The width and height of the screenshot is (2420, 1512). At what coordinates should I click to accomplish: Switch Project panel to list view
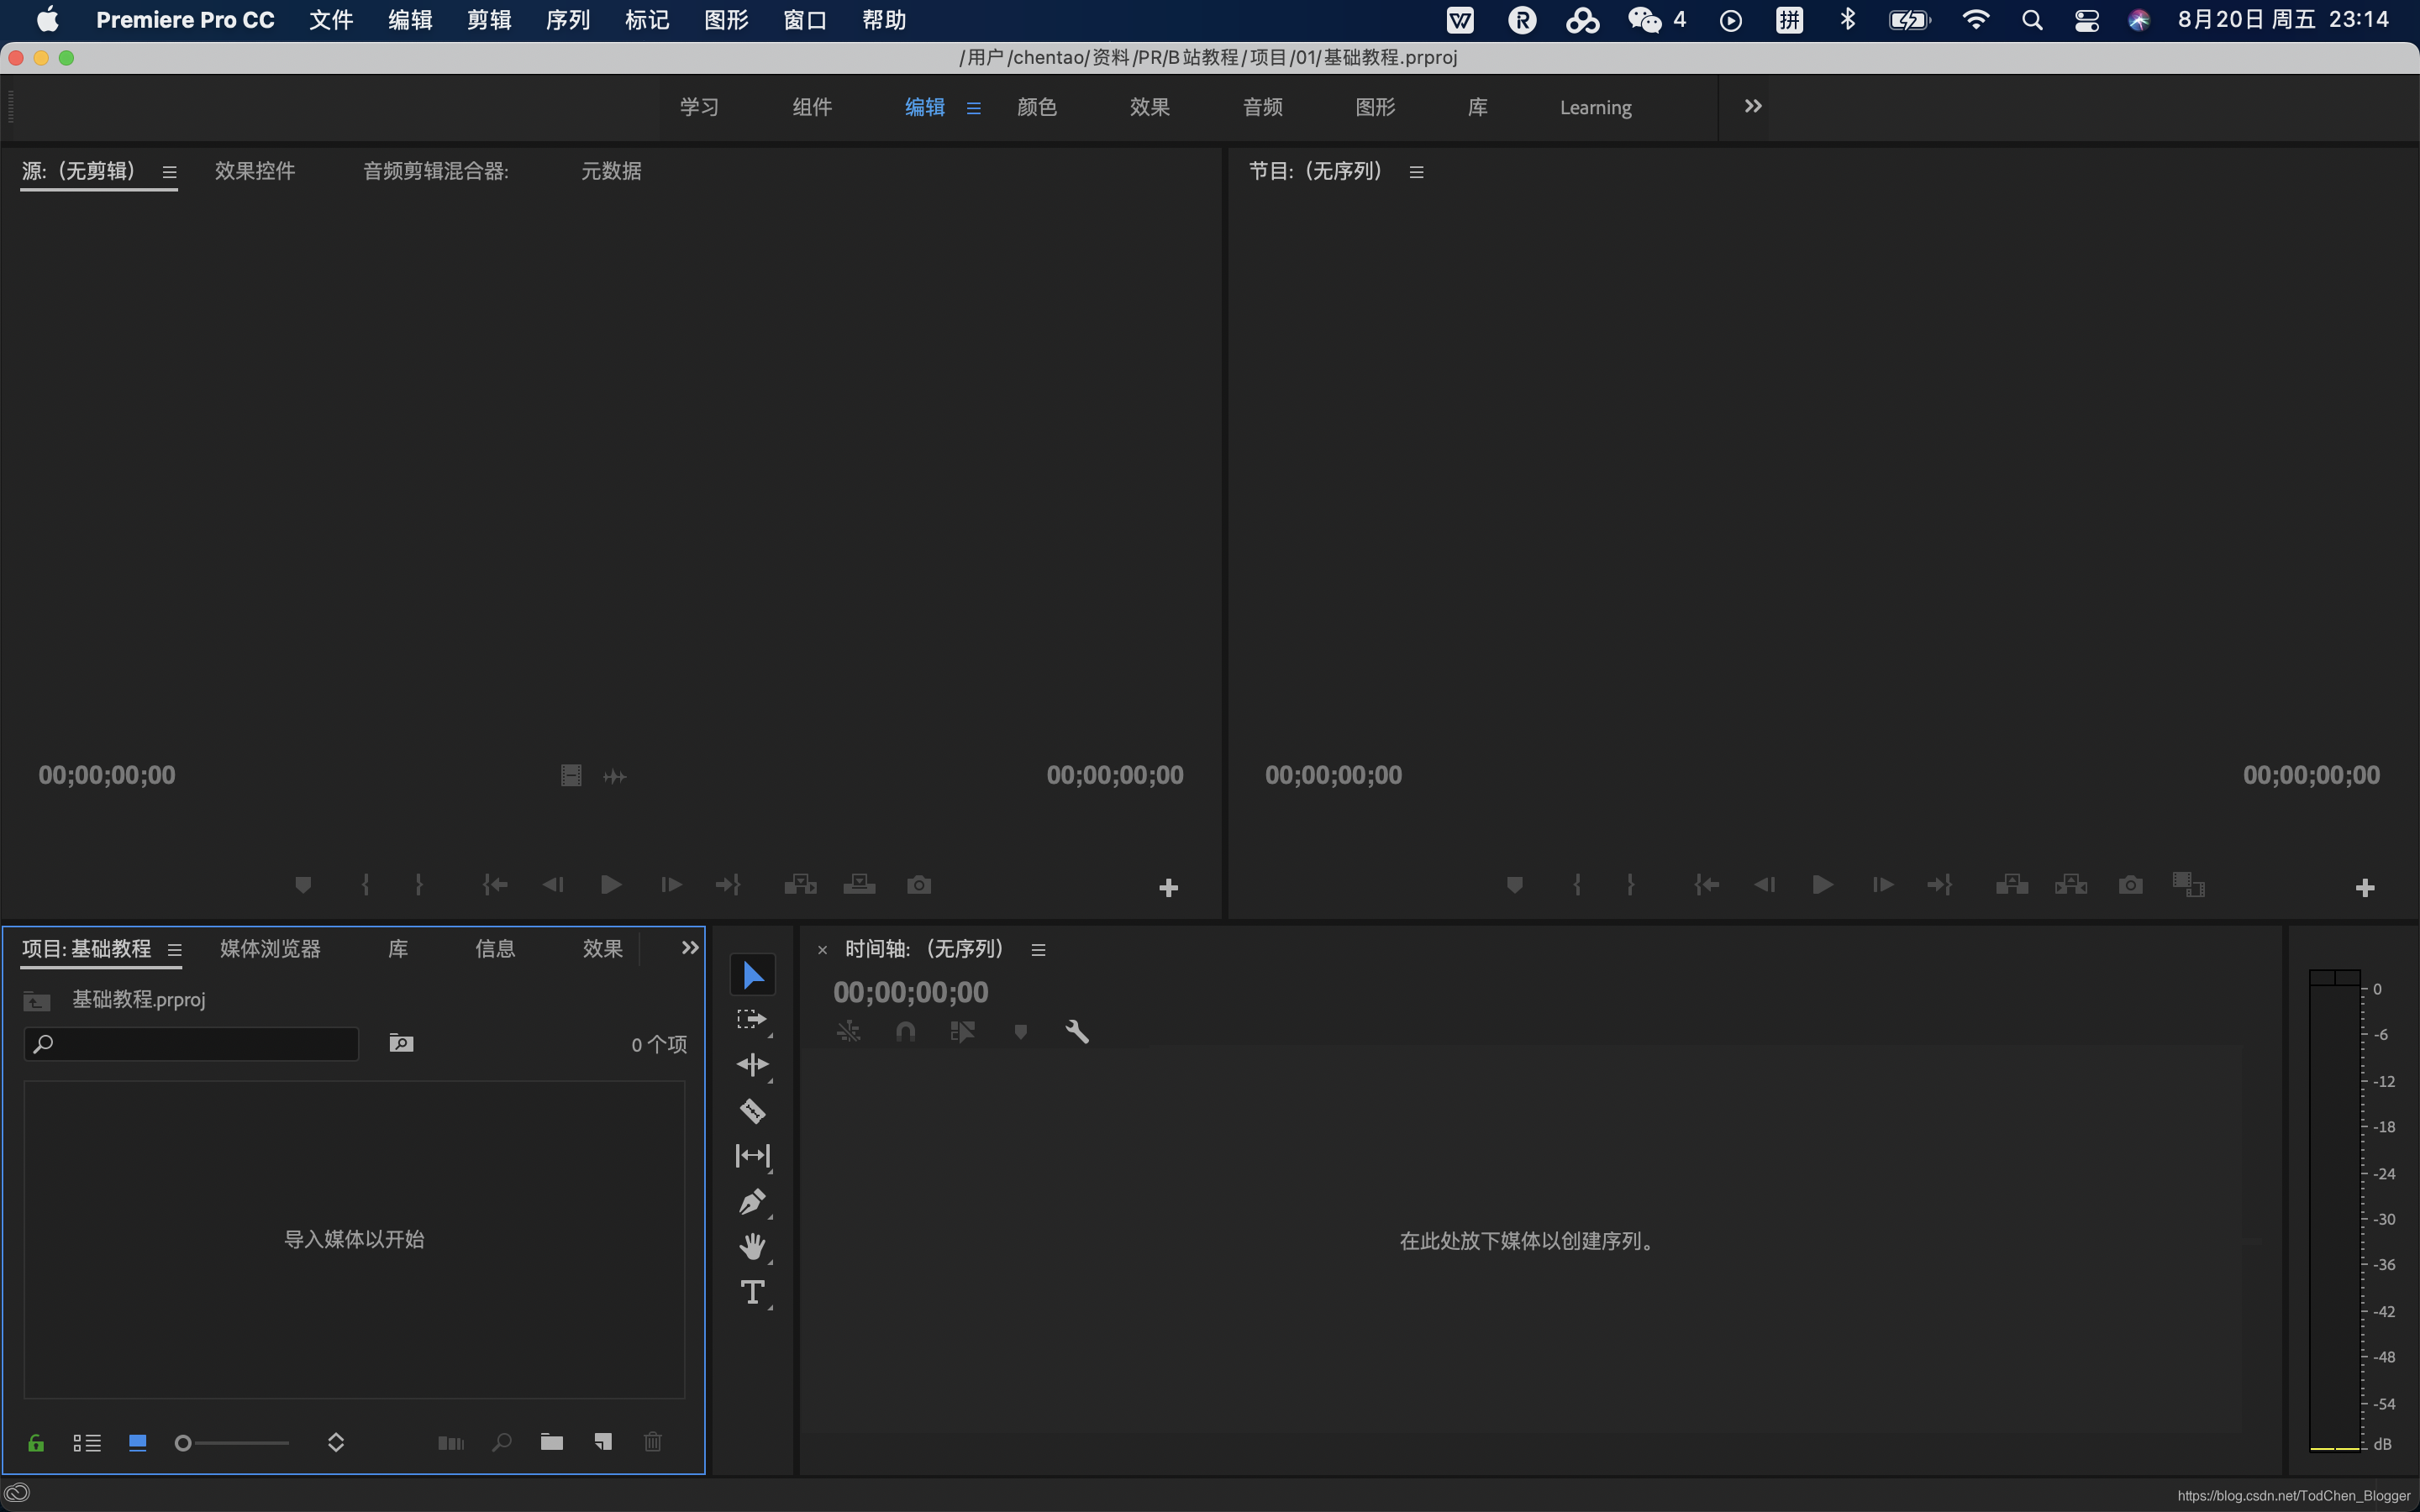tap(87, 1442)
